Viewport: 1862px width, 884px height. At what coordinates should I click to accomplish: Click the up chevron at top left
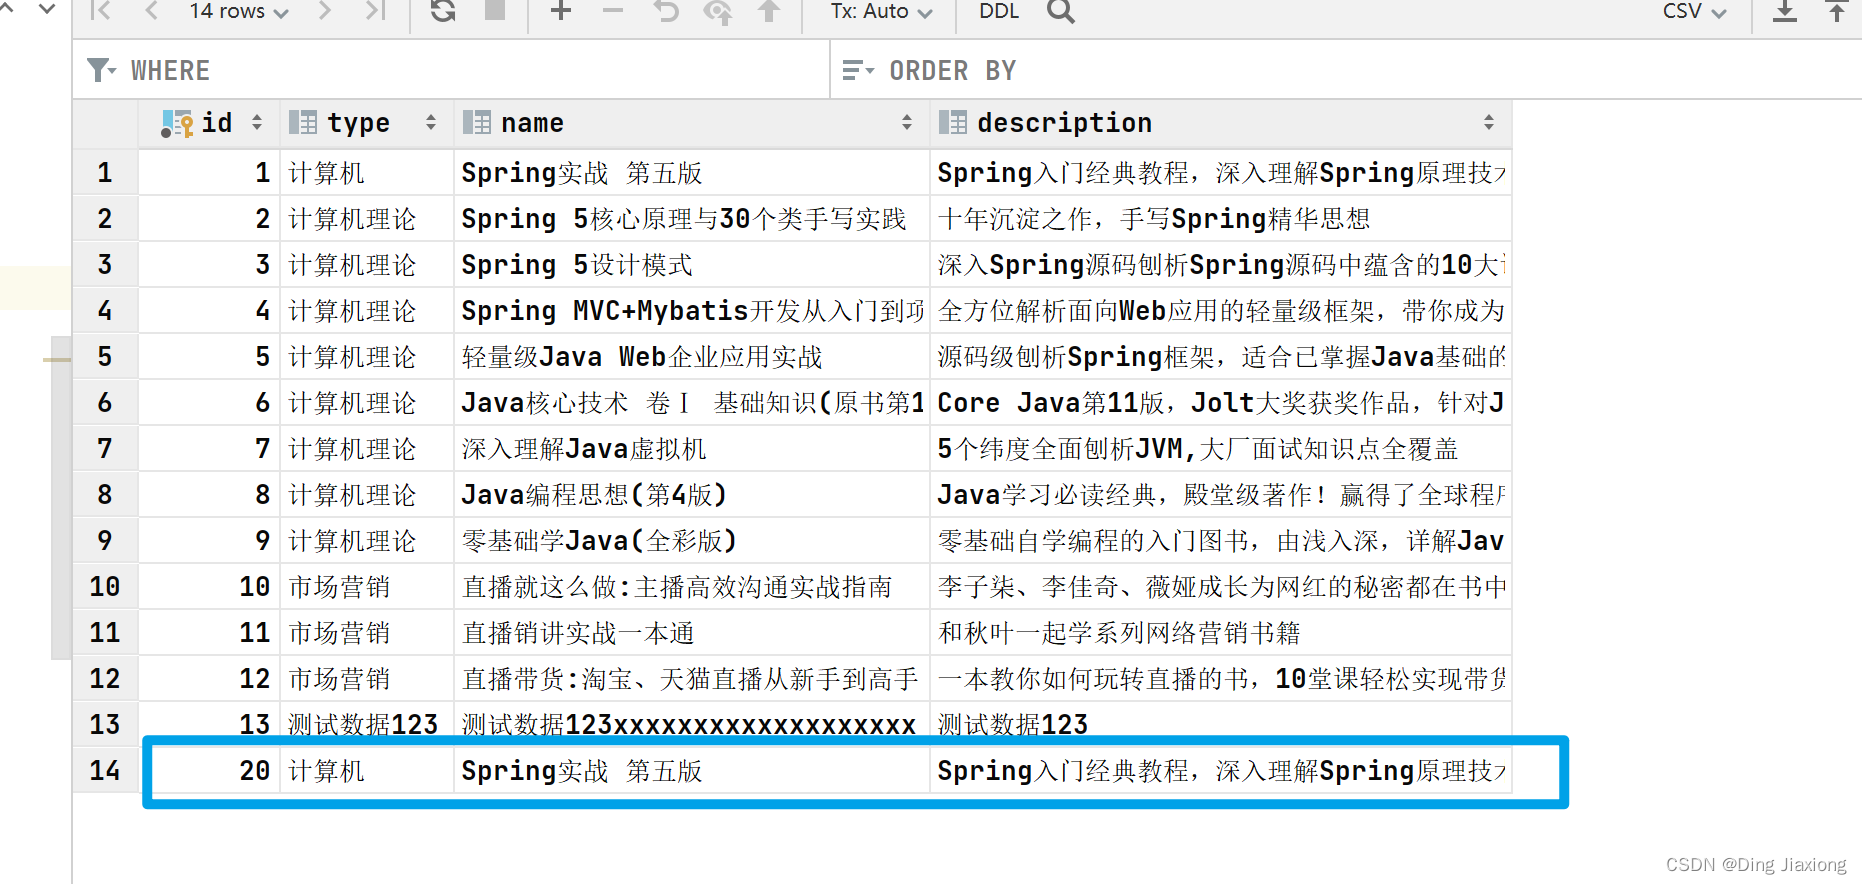pyautogui.click(x=5, y=10)
